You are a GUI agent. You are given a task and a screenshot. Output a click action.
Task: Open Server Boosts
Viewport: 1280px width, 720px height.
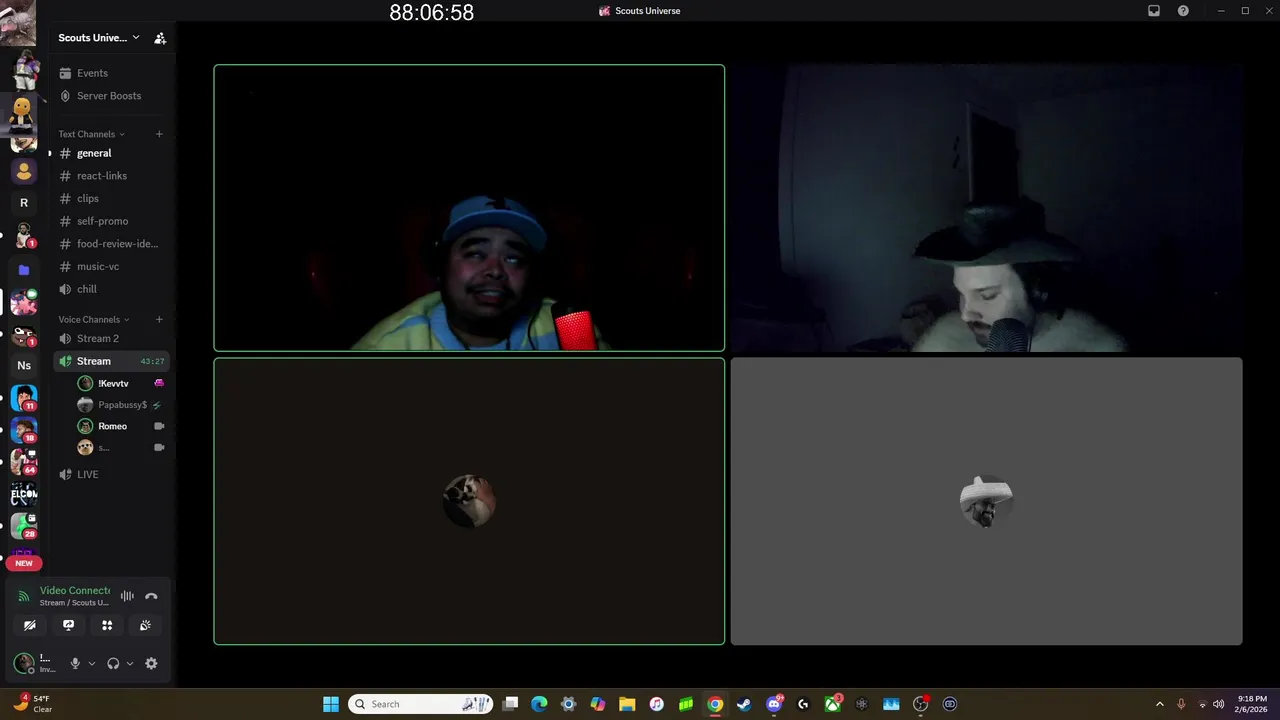click(x=110, y=96)
